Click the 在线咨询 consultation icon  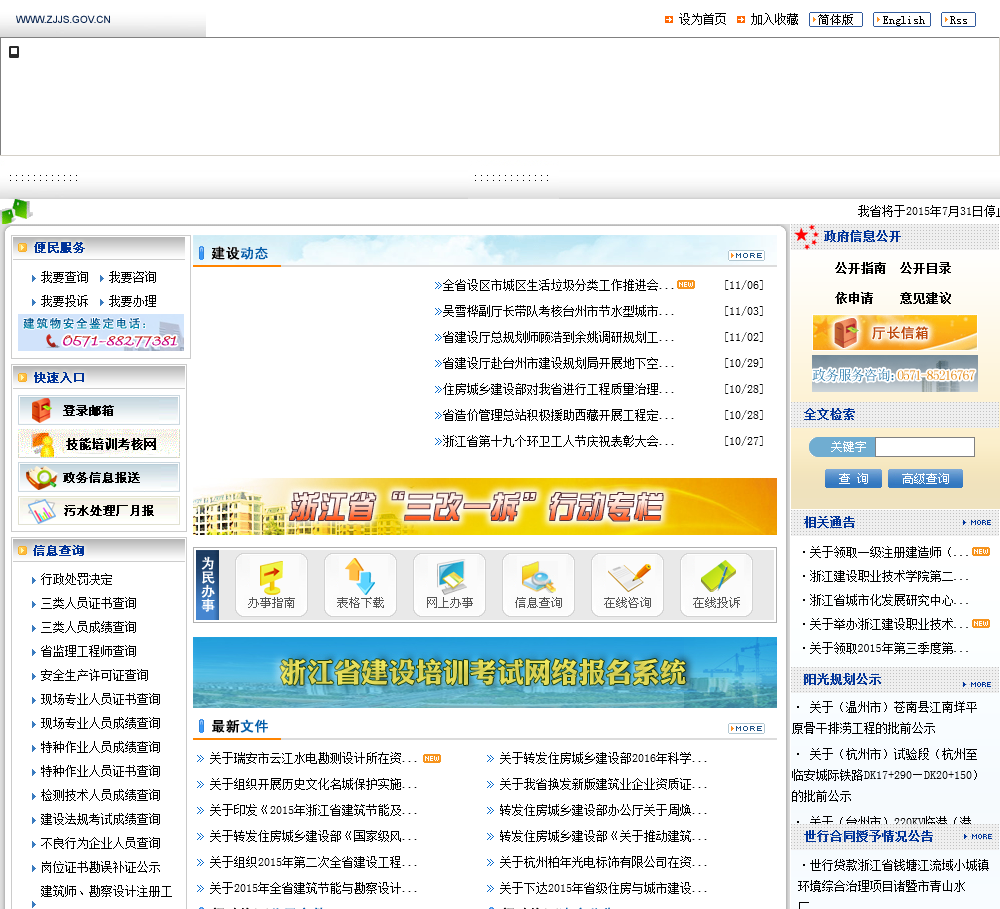[x=627, y=585]
